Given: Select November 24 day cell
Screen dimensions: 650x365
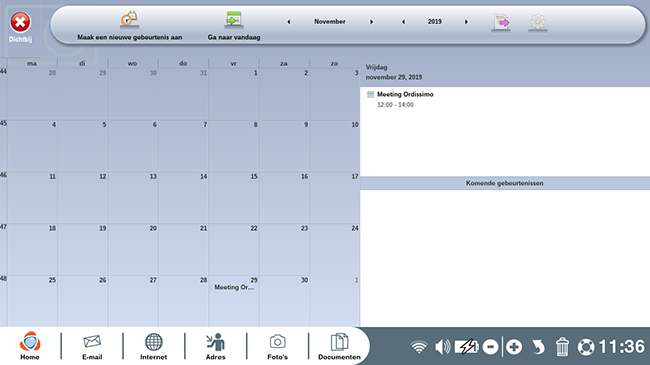Looking at the screenshot, I should pos(335,250).
